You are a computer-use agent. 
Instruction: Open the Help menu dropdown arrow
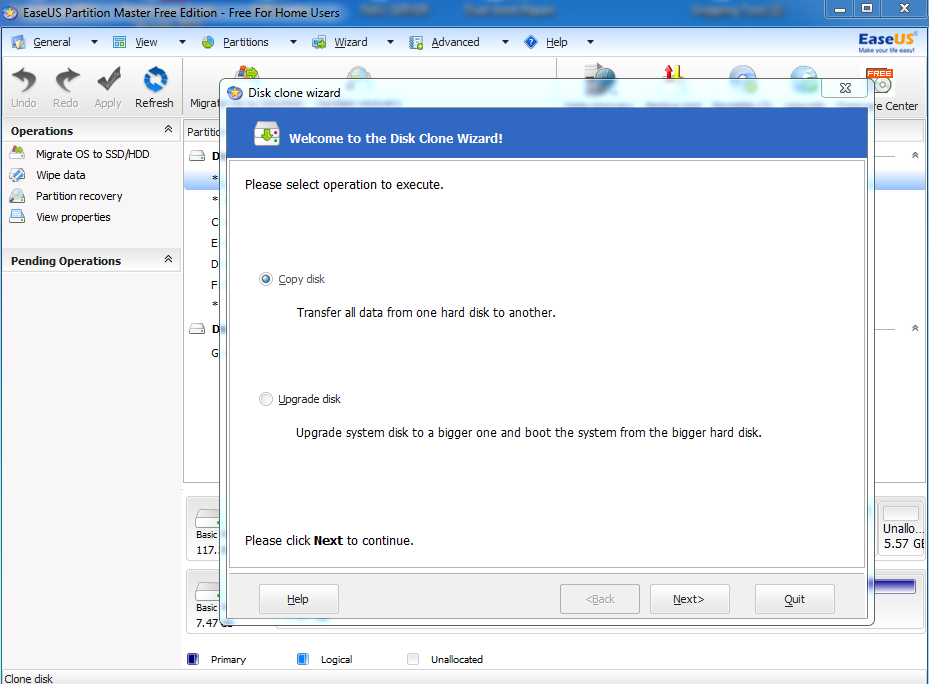point(590,42)
